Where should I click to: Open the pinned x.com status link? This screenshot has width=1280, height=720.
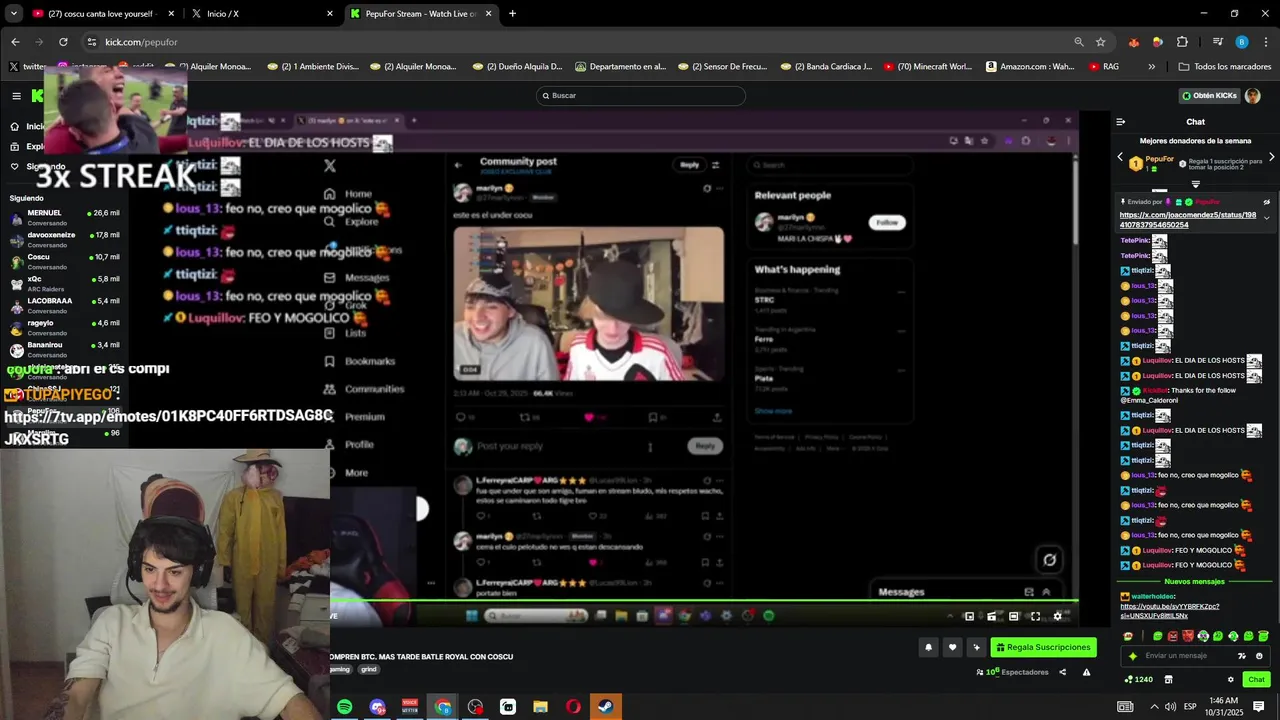[x=1188, y=220]
